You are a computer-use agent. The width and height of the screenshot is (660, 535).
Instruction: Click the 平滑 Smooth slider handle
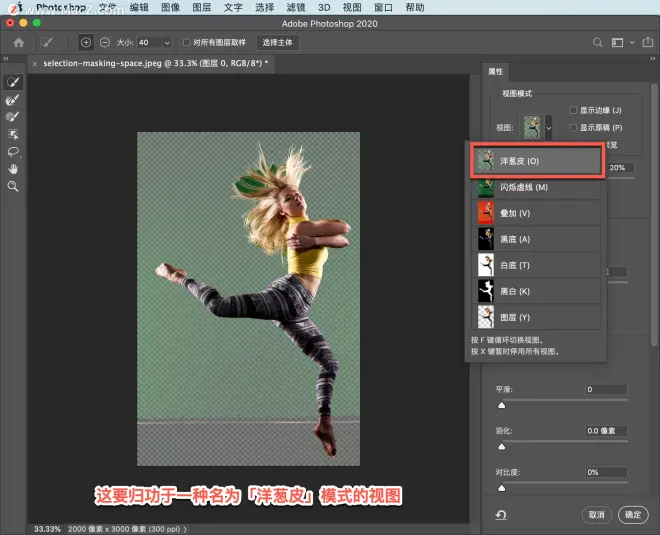(501, 405)
